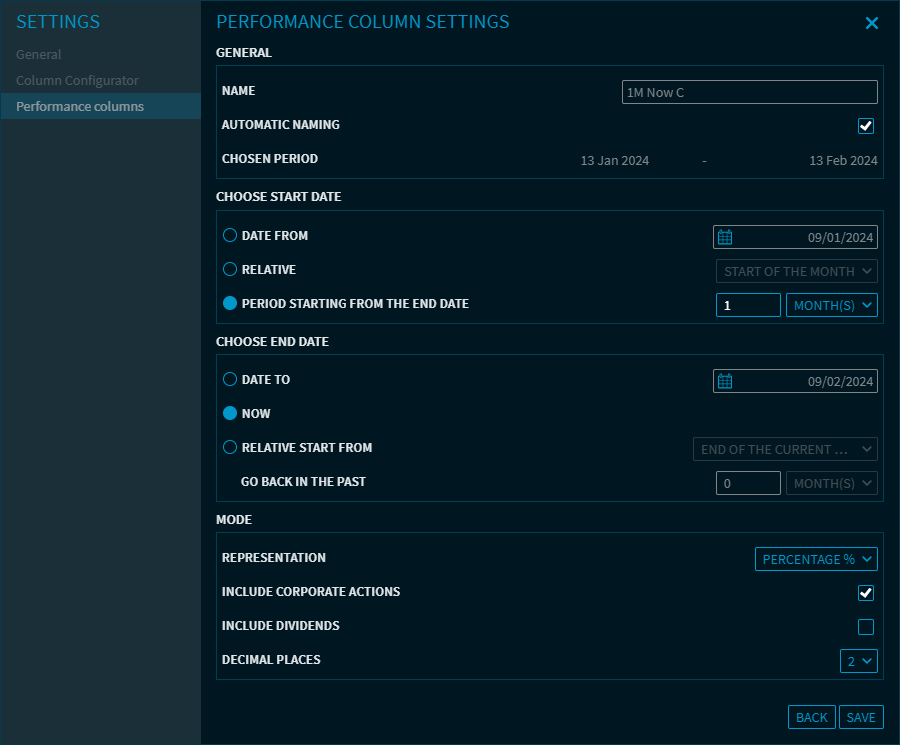This screenshot has width=900, height=745.
Task: Select Now as the end date
Action: pos(230,414)
